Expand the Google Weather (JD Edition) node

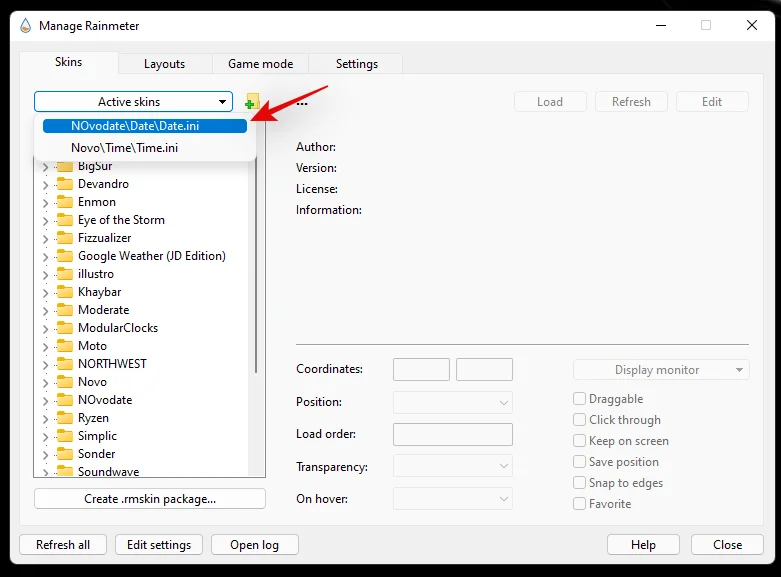[45, 256]
